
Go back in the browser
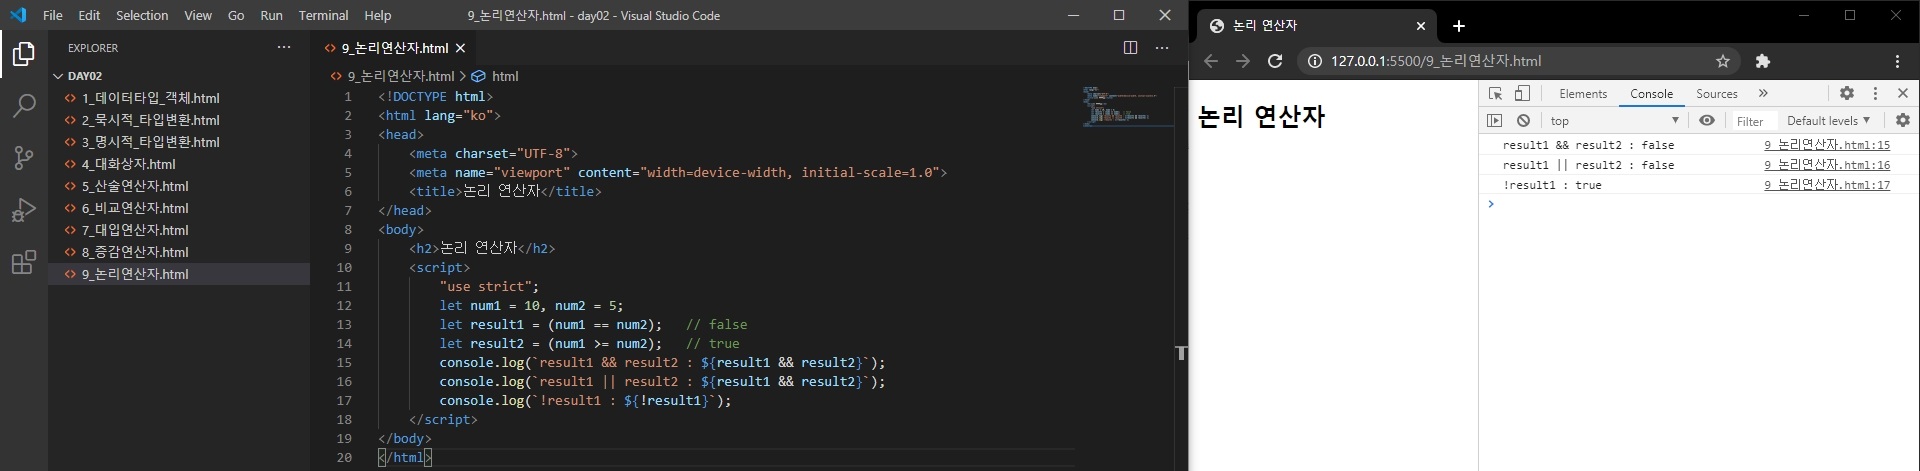click(x=1211, y=61)
